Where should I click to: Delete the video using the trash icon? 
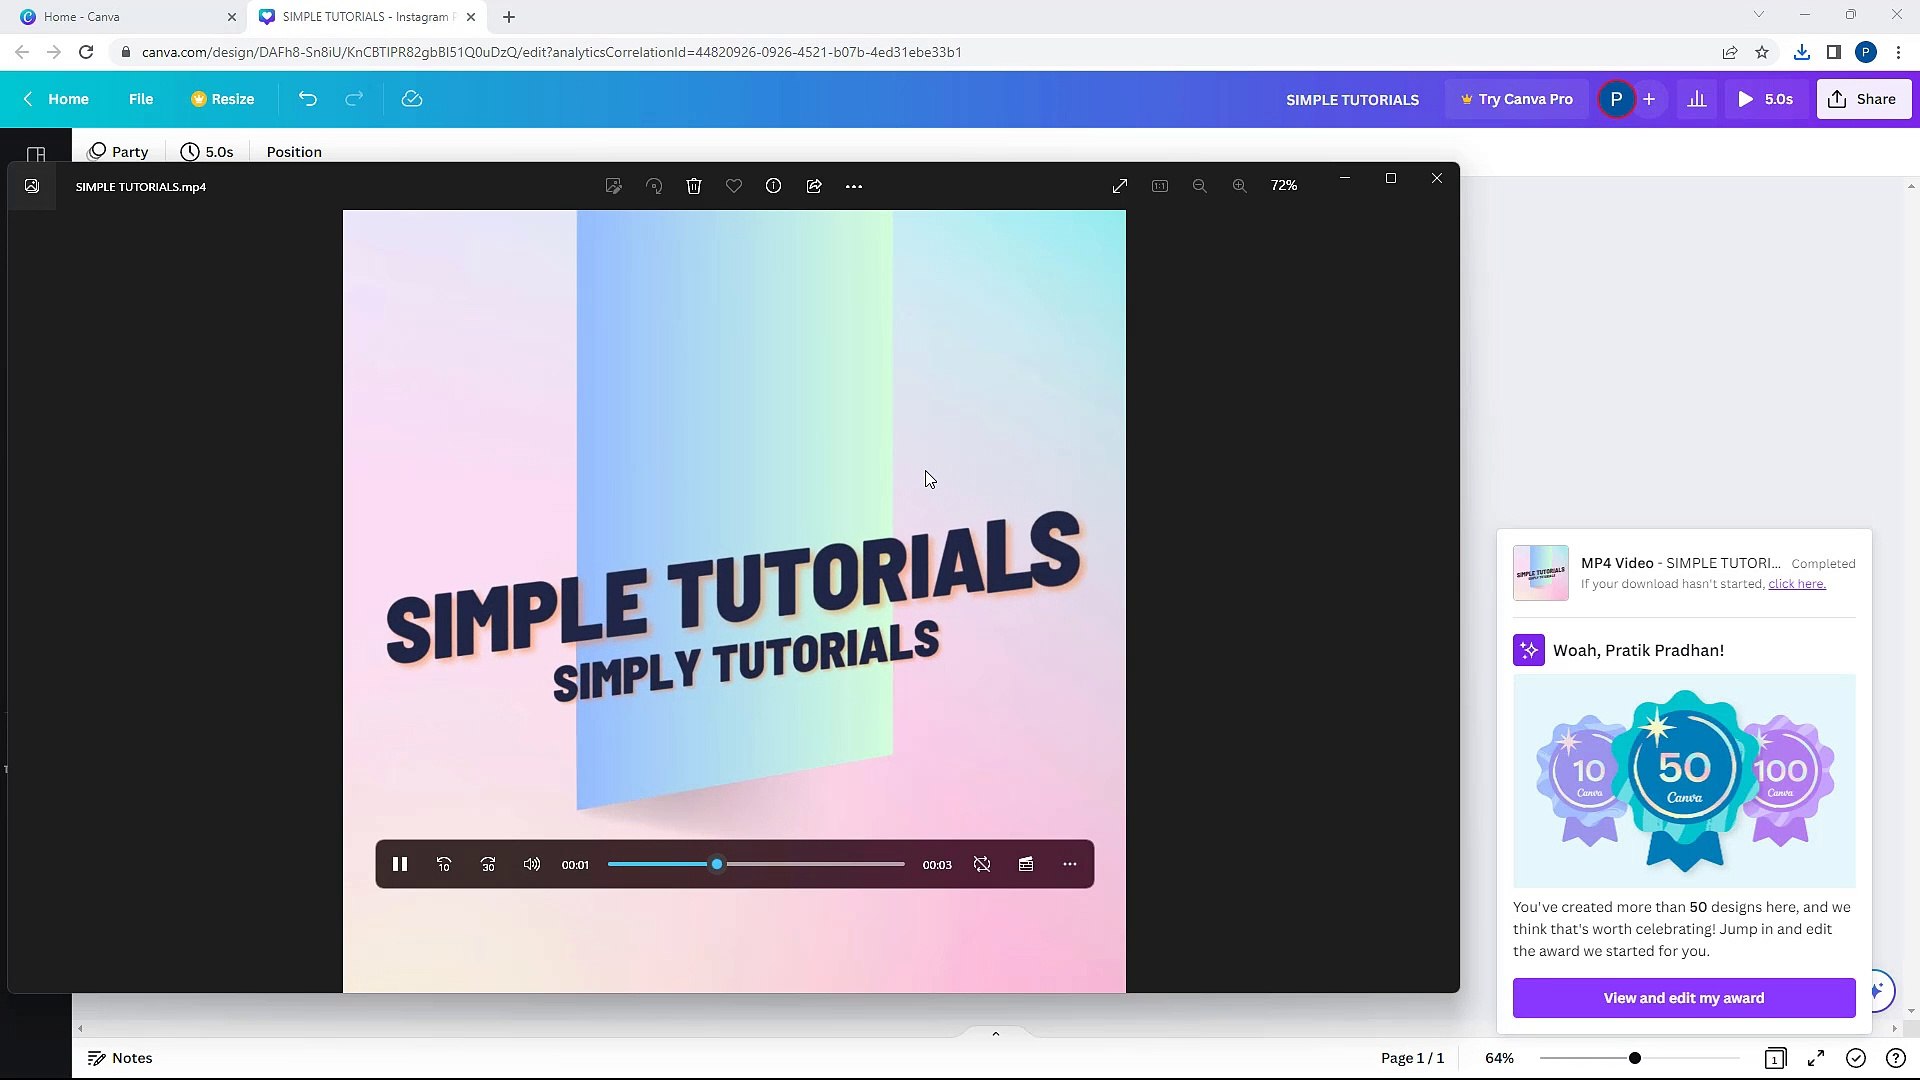point(694,186)
